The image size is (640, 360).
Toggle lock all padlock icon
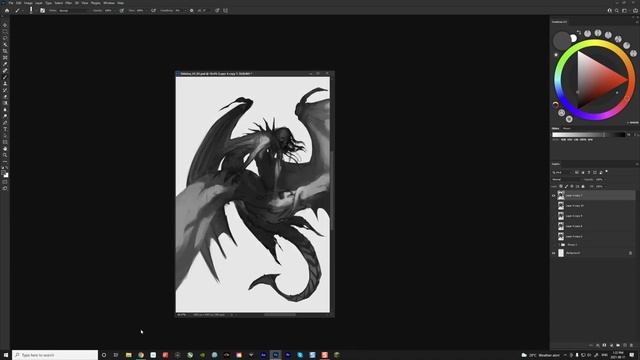(583, 187)
